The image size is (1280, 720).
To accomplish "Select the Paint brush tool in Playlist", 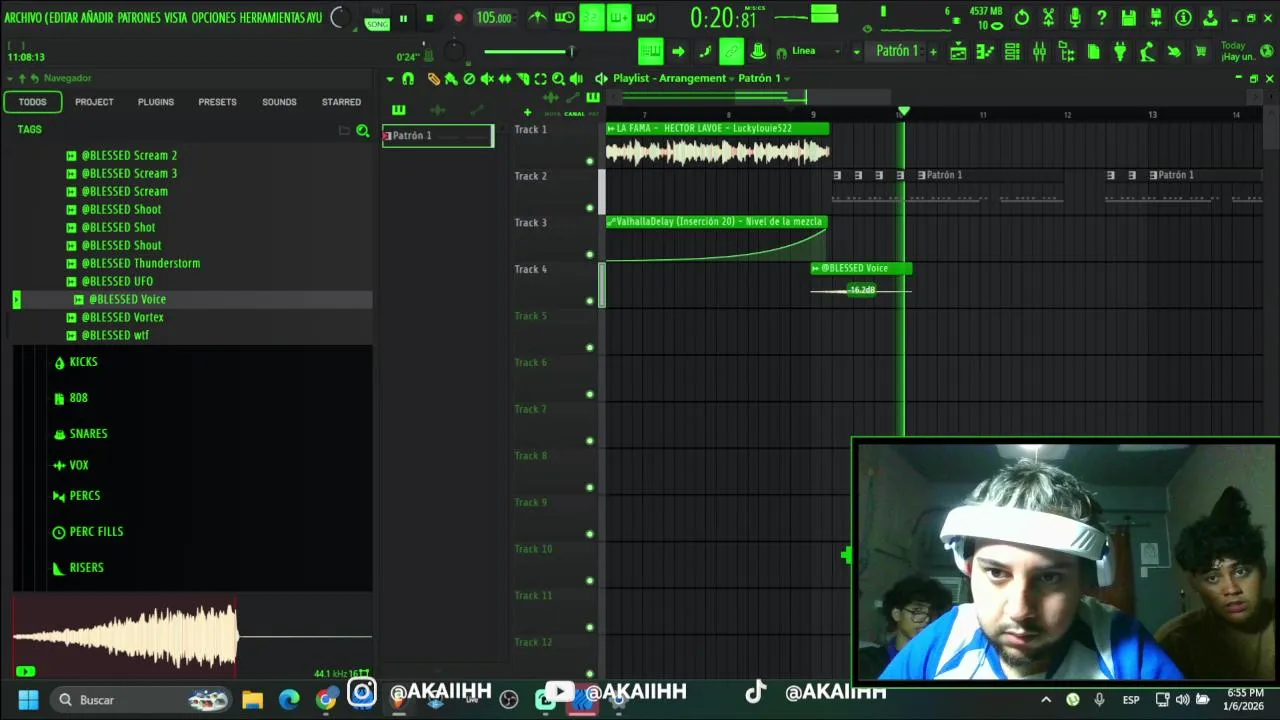I will coord(451,79).
